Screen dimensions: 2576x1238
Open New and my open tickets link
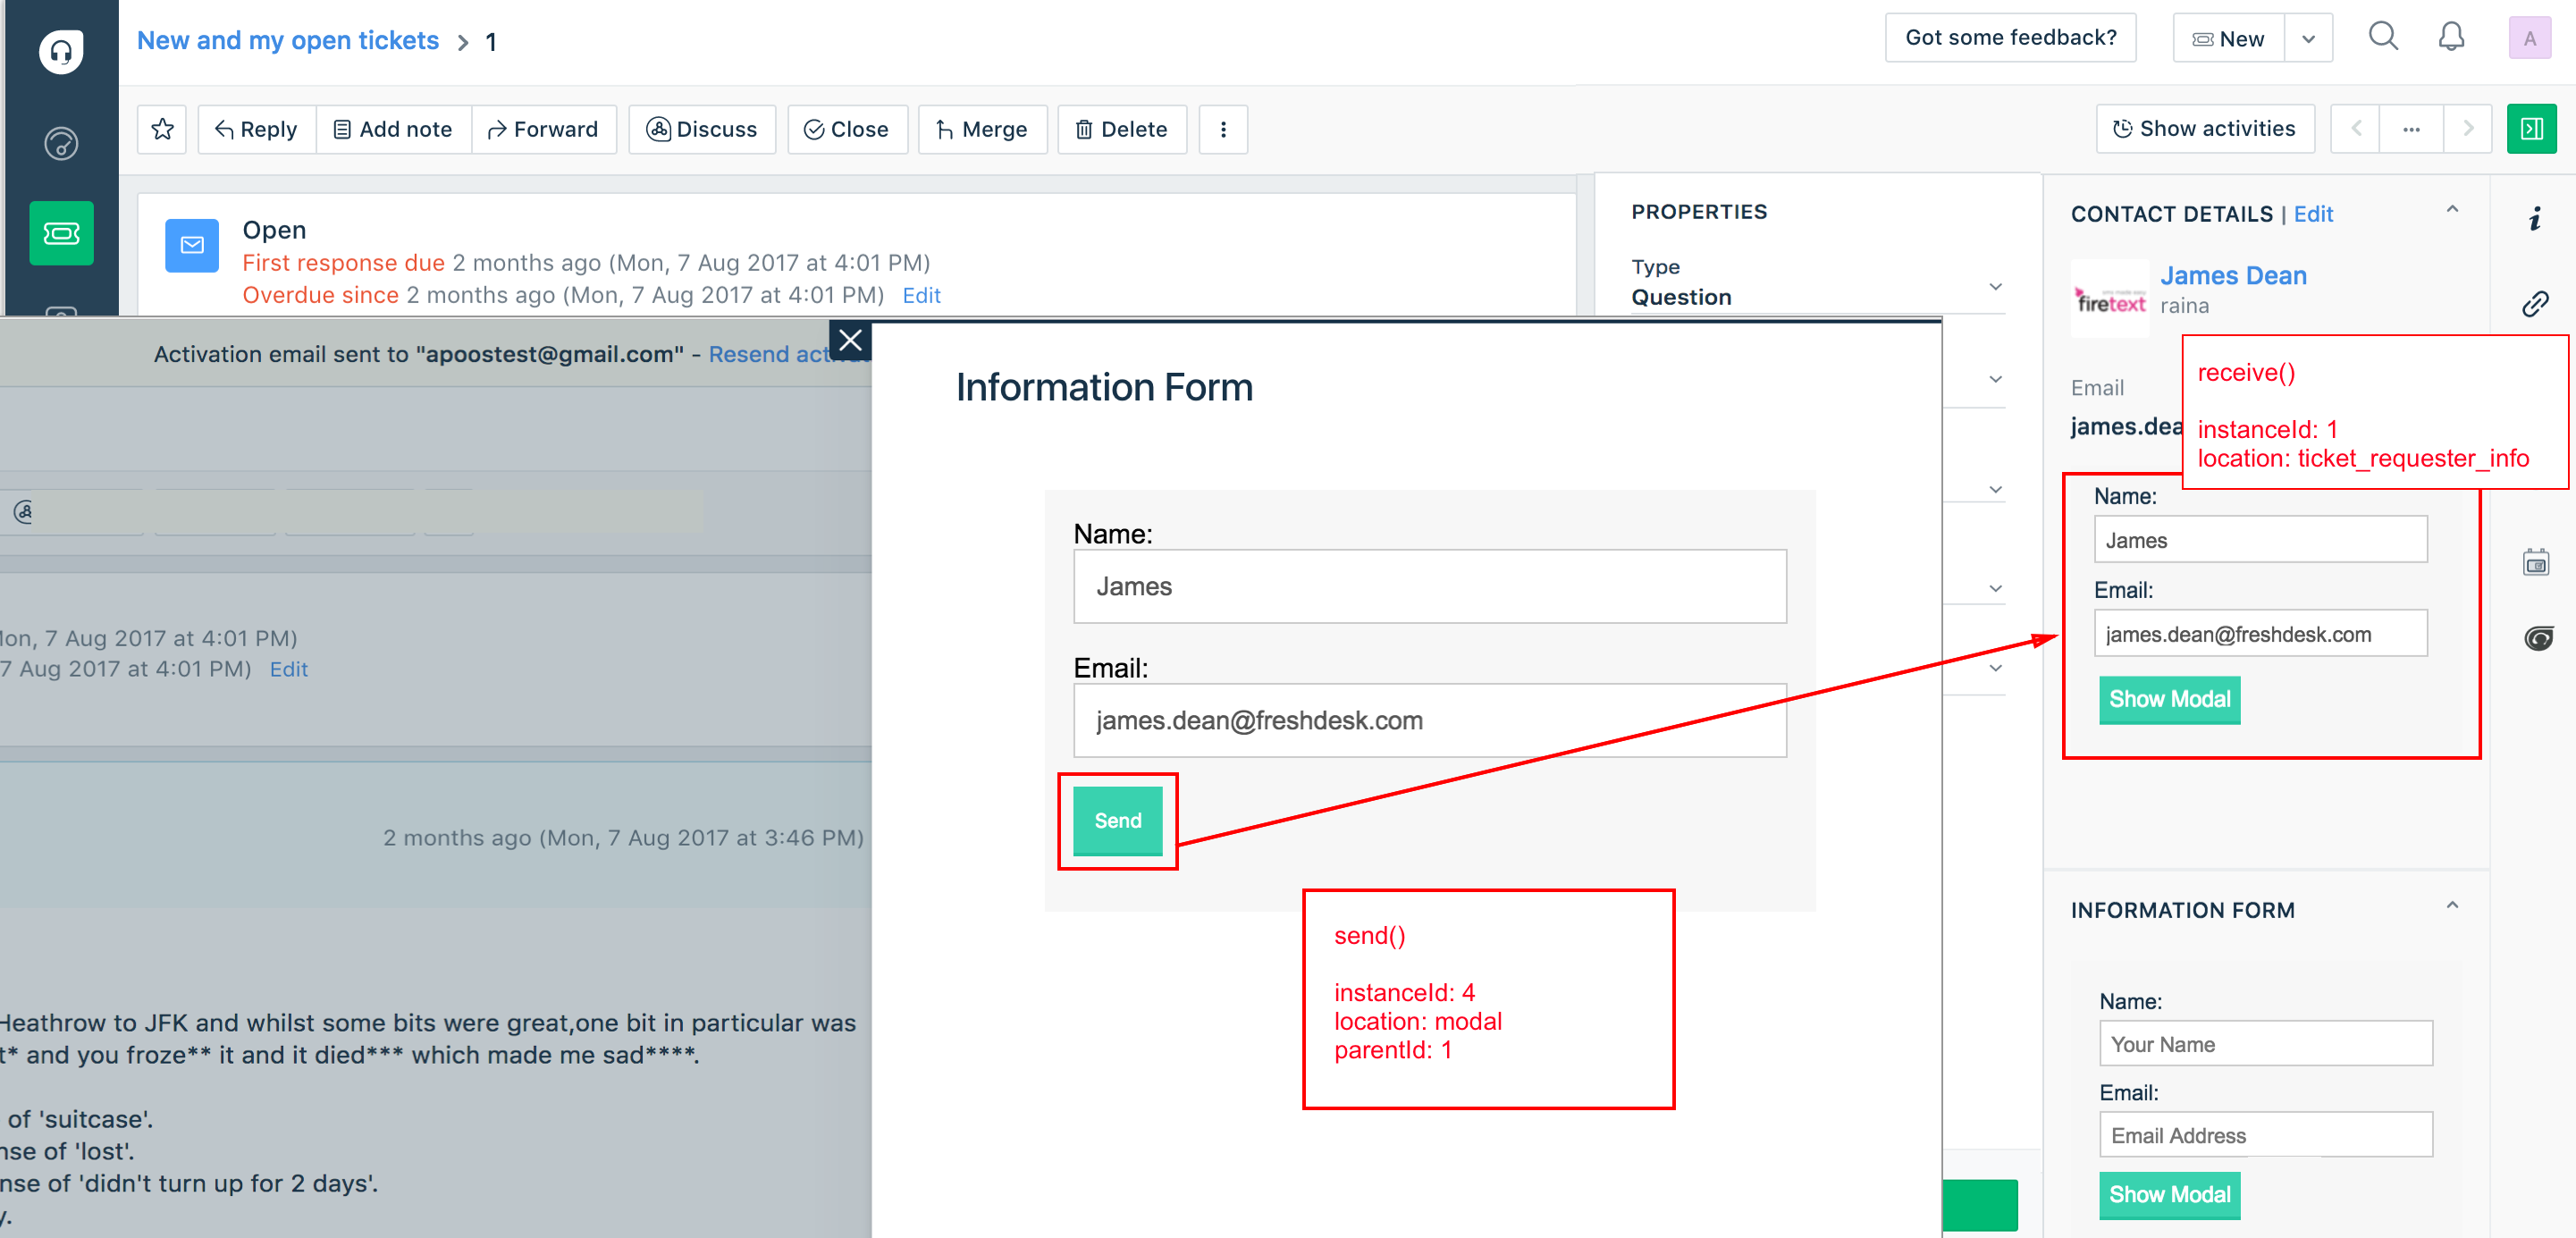tap(288, 40)
